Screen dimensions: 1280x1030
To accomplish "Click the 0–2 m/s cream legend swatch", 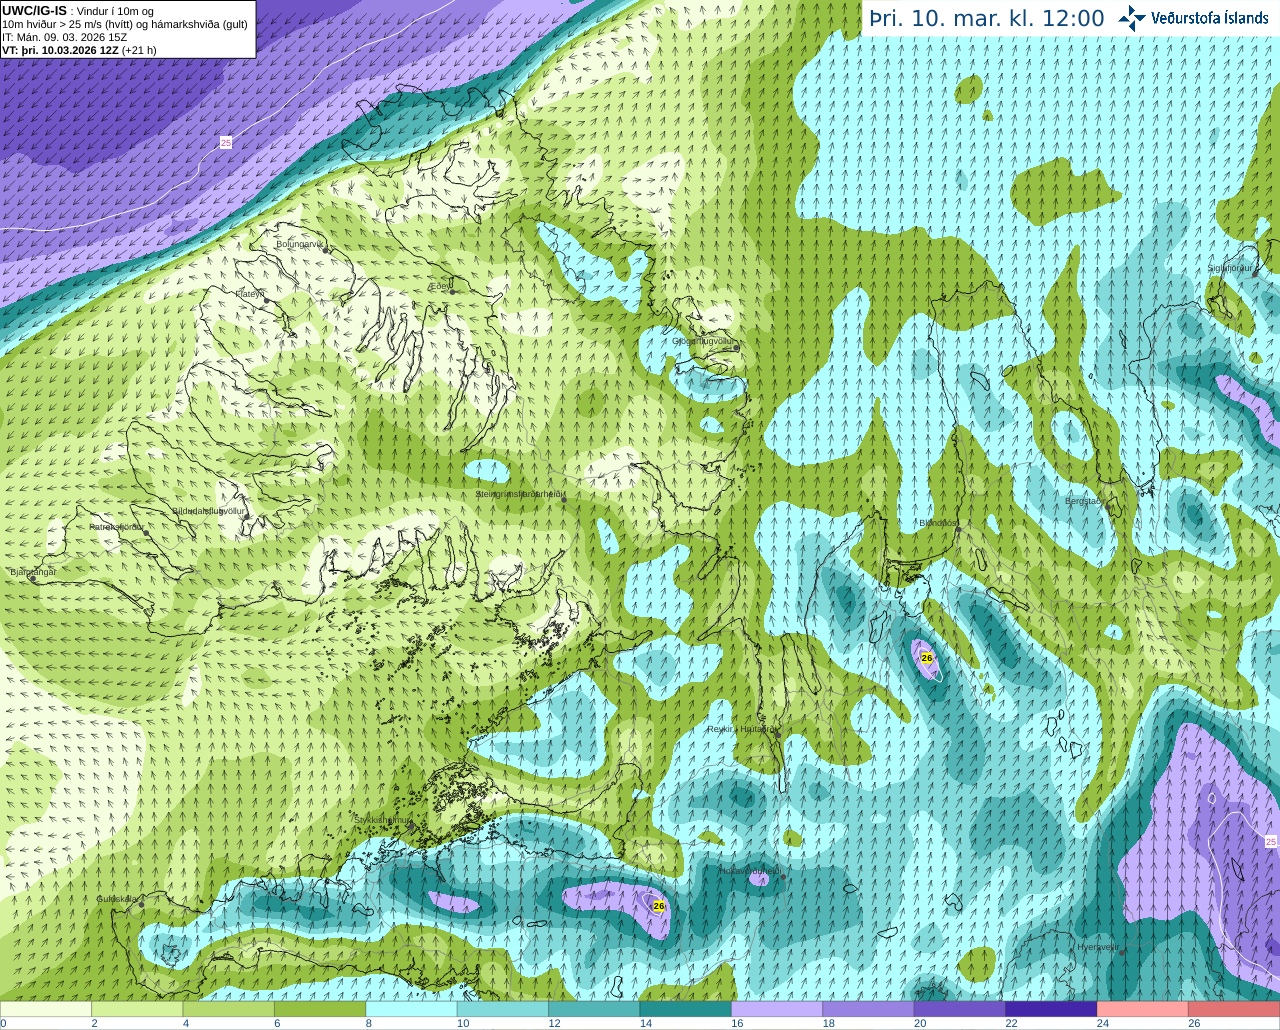I will click(46, 1009).
